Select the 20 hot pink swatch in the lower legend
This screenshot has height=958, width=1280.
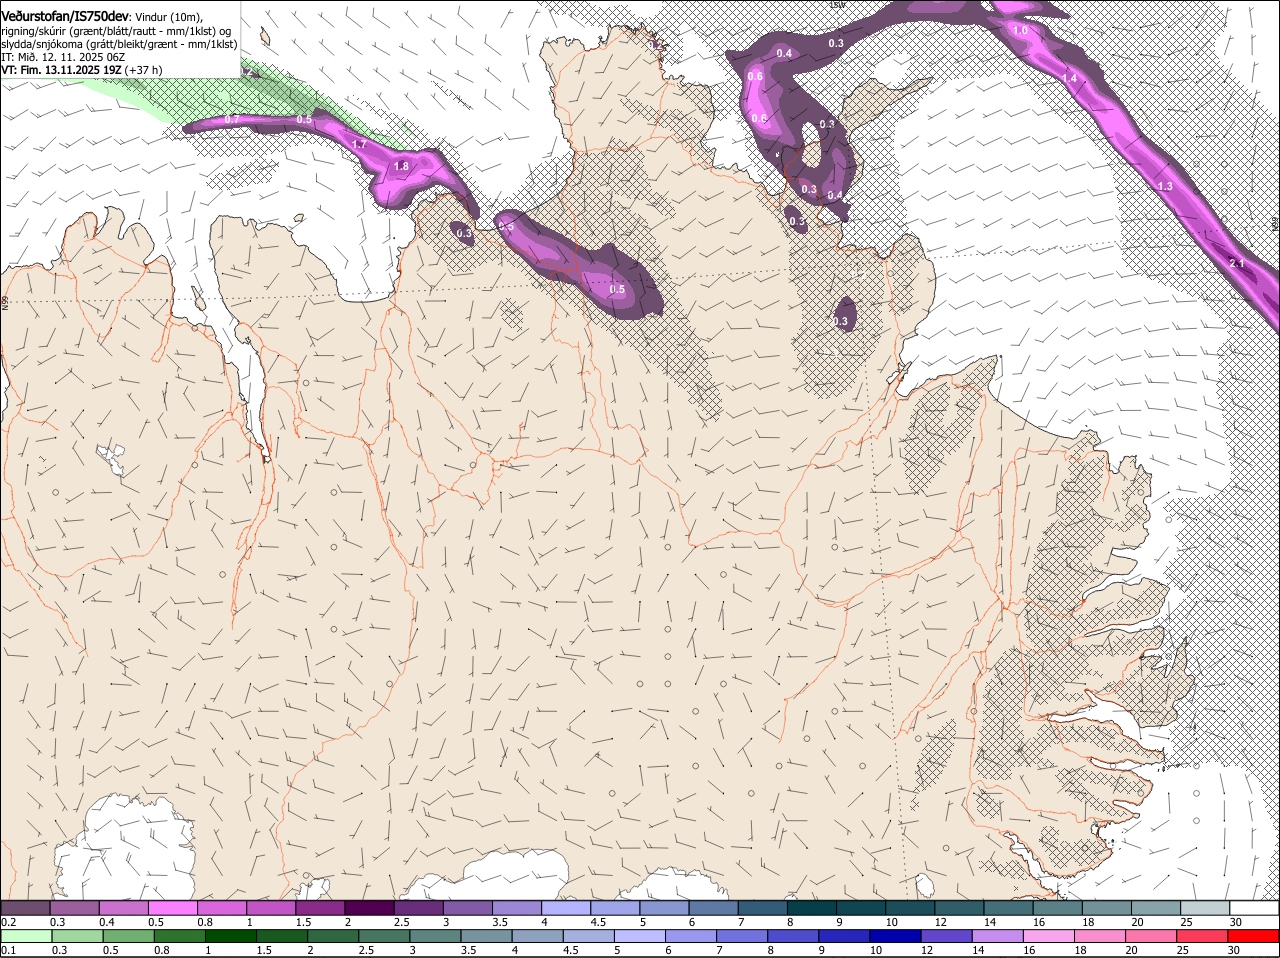[1150, 937]
